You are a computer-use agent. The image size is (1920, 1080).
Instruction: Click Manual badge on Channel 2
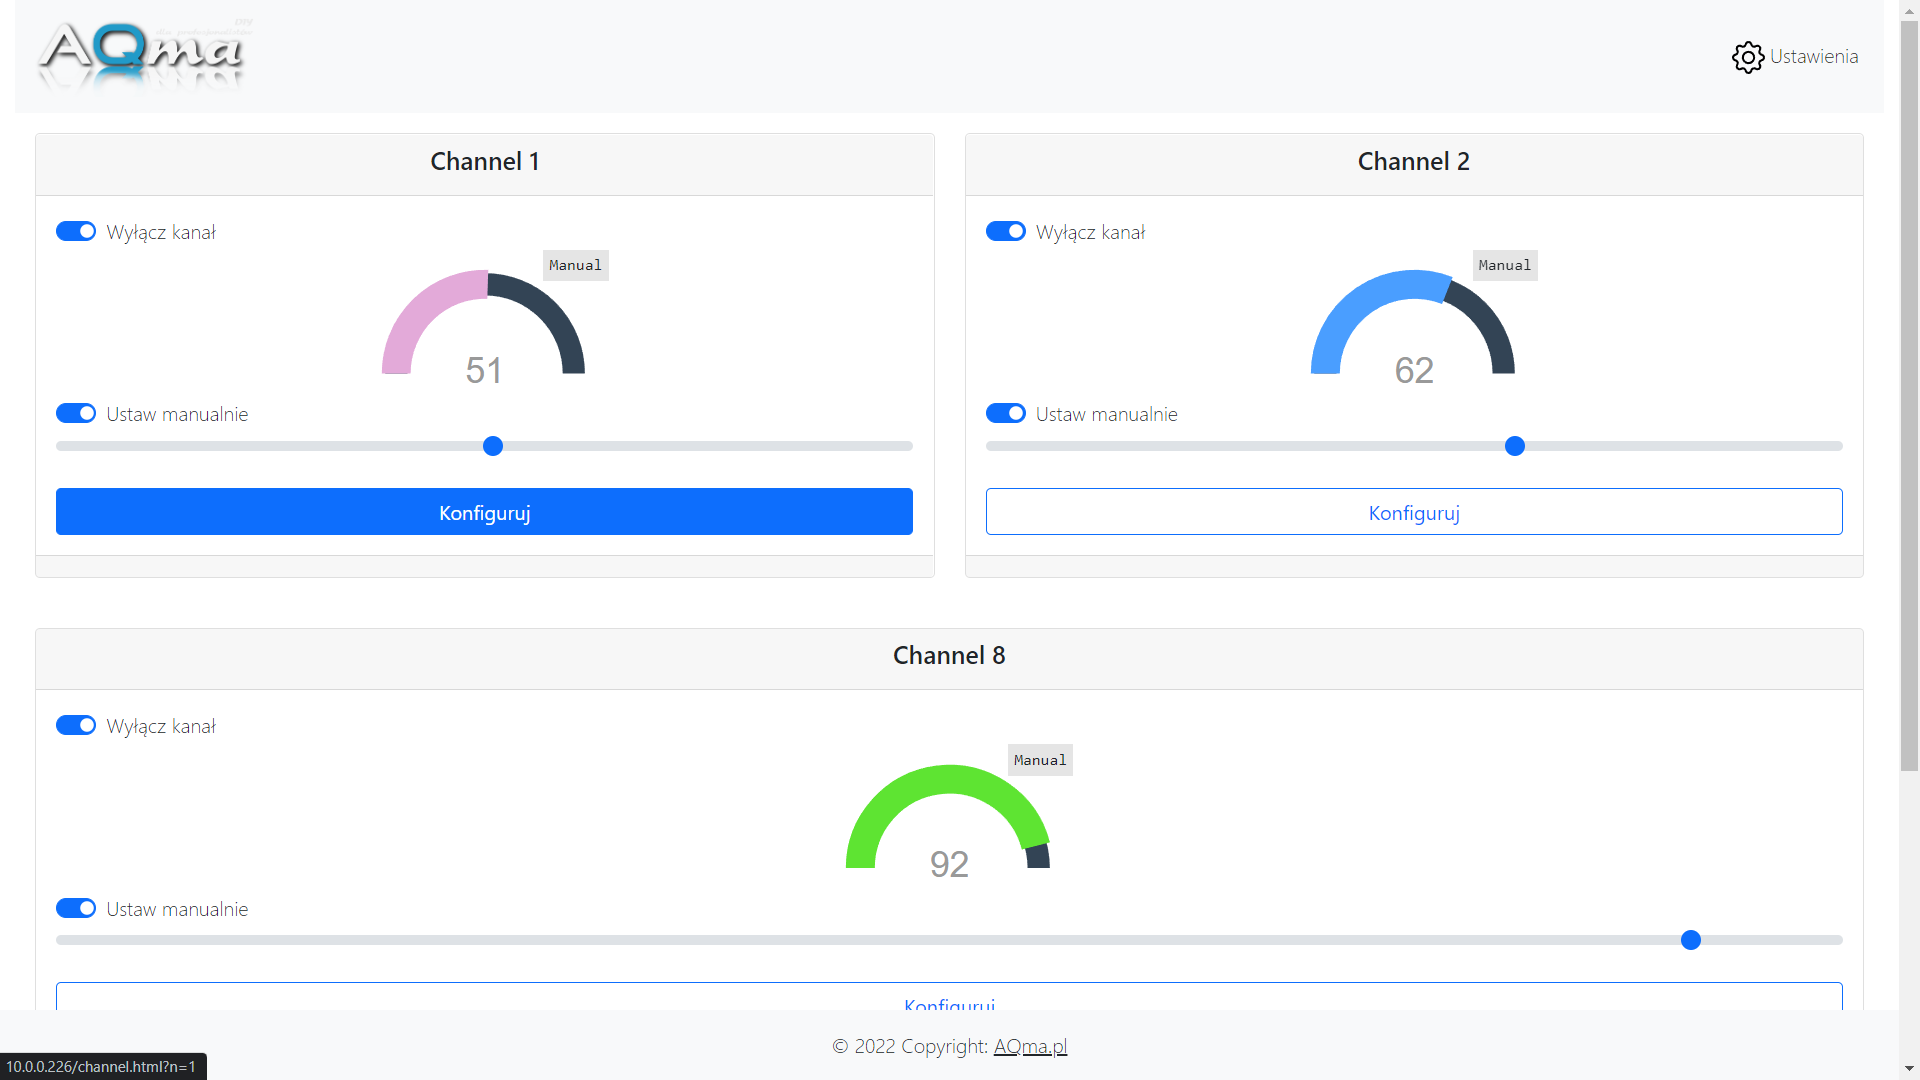[x=1504, y=265]
